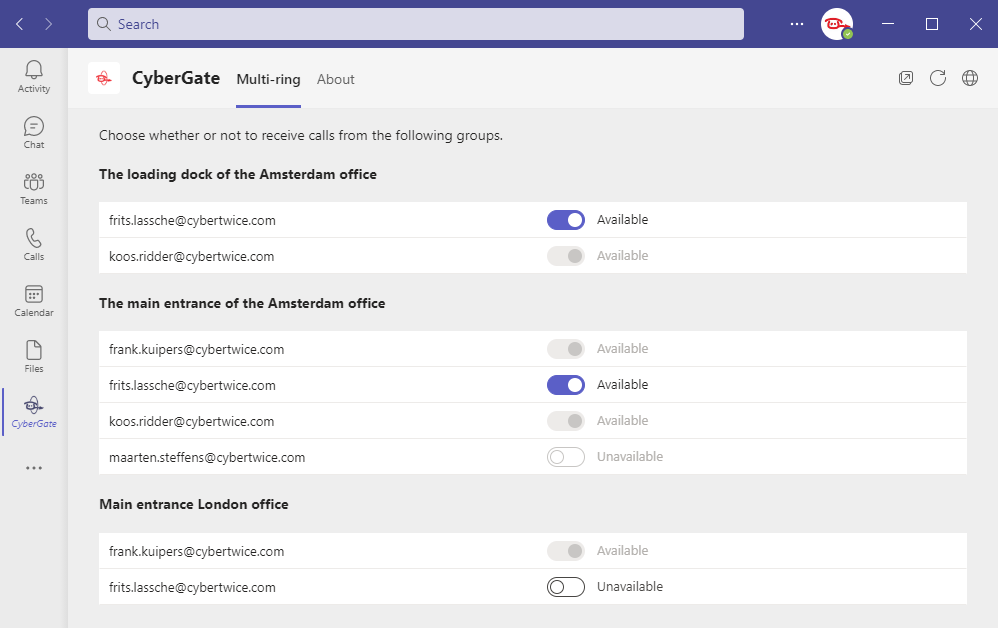Enable frits.lassche for London office
The width and height of the screenshot is (998, 628).
(566, 587)
